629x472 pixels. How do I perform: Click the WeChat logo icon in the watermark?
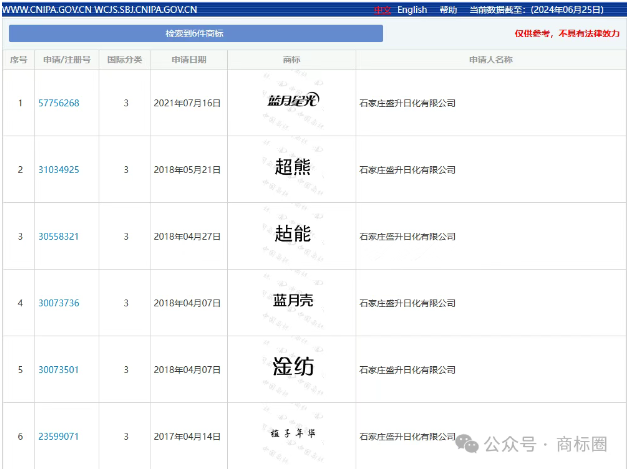point(468,443)
